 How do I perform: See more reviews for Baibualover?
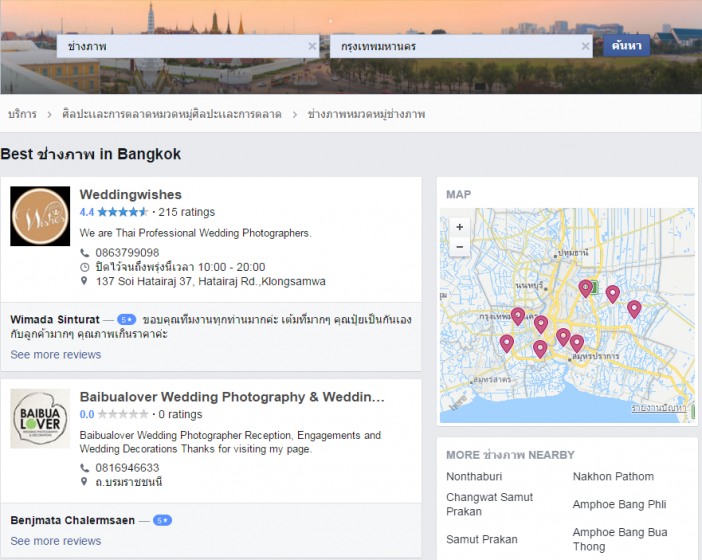pos(56,541)
